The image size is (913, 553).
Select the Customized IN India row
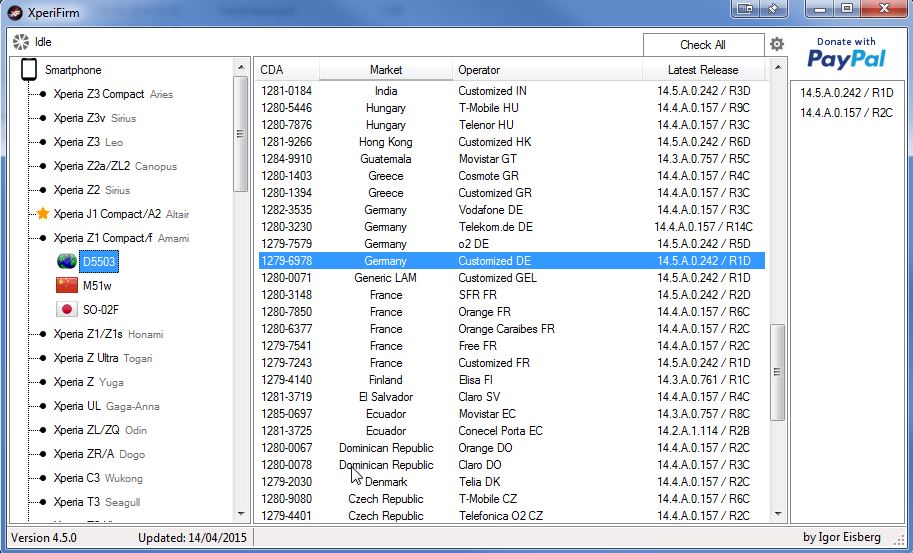pyautogui.click(x=511, y=91)
